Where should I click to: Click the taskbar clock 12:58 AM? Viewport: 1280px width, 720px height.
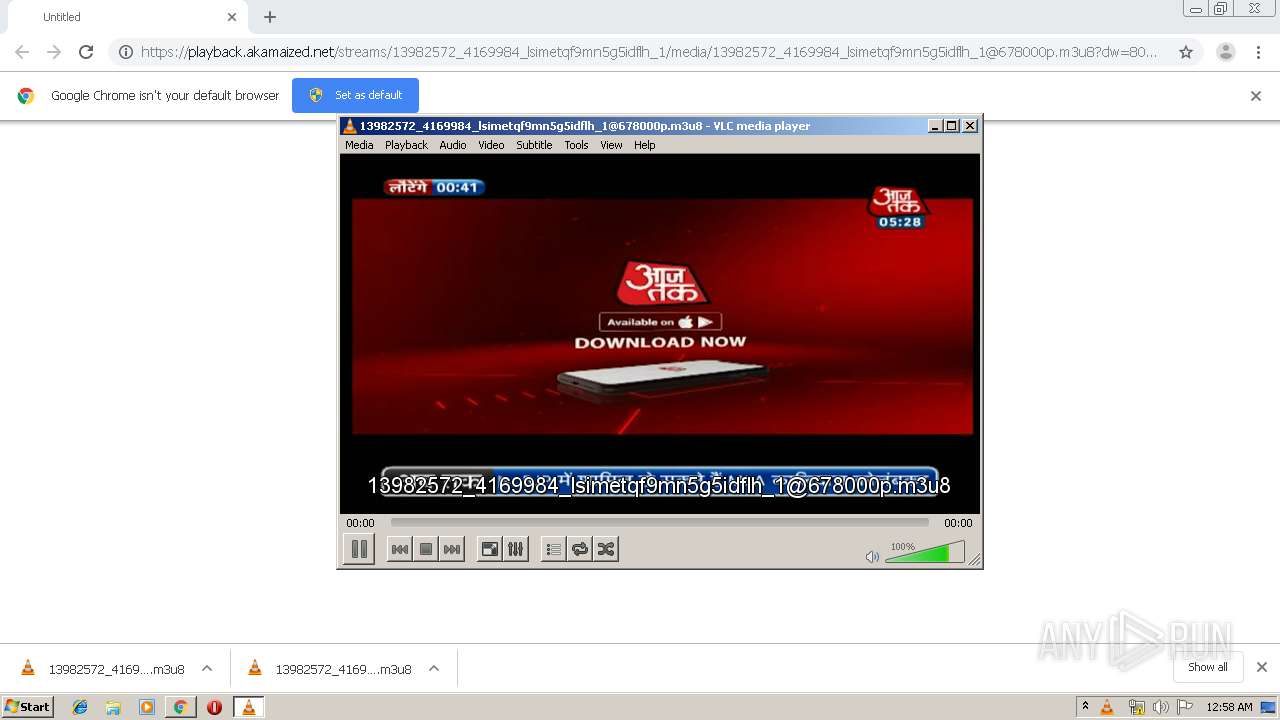(1229, 707)
